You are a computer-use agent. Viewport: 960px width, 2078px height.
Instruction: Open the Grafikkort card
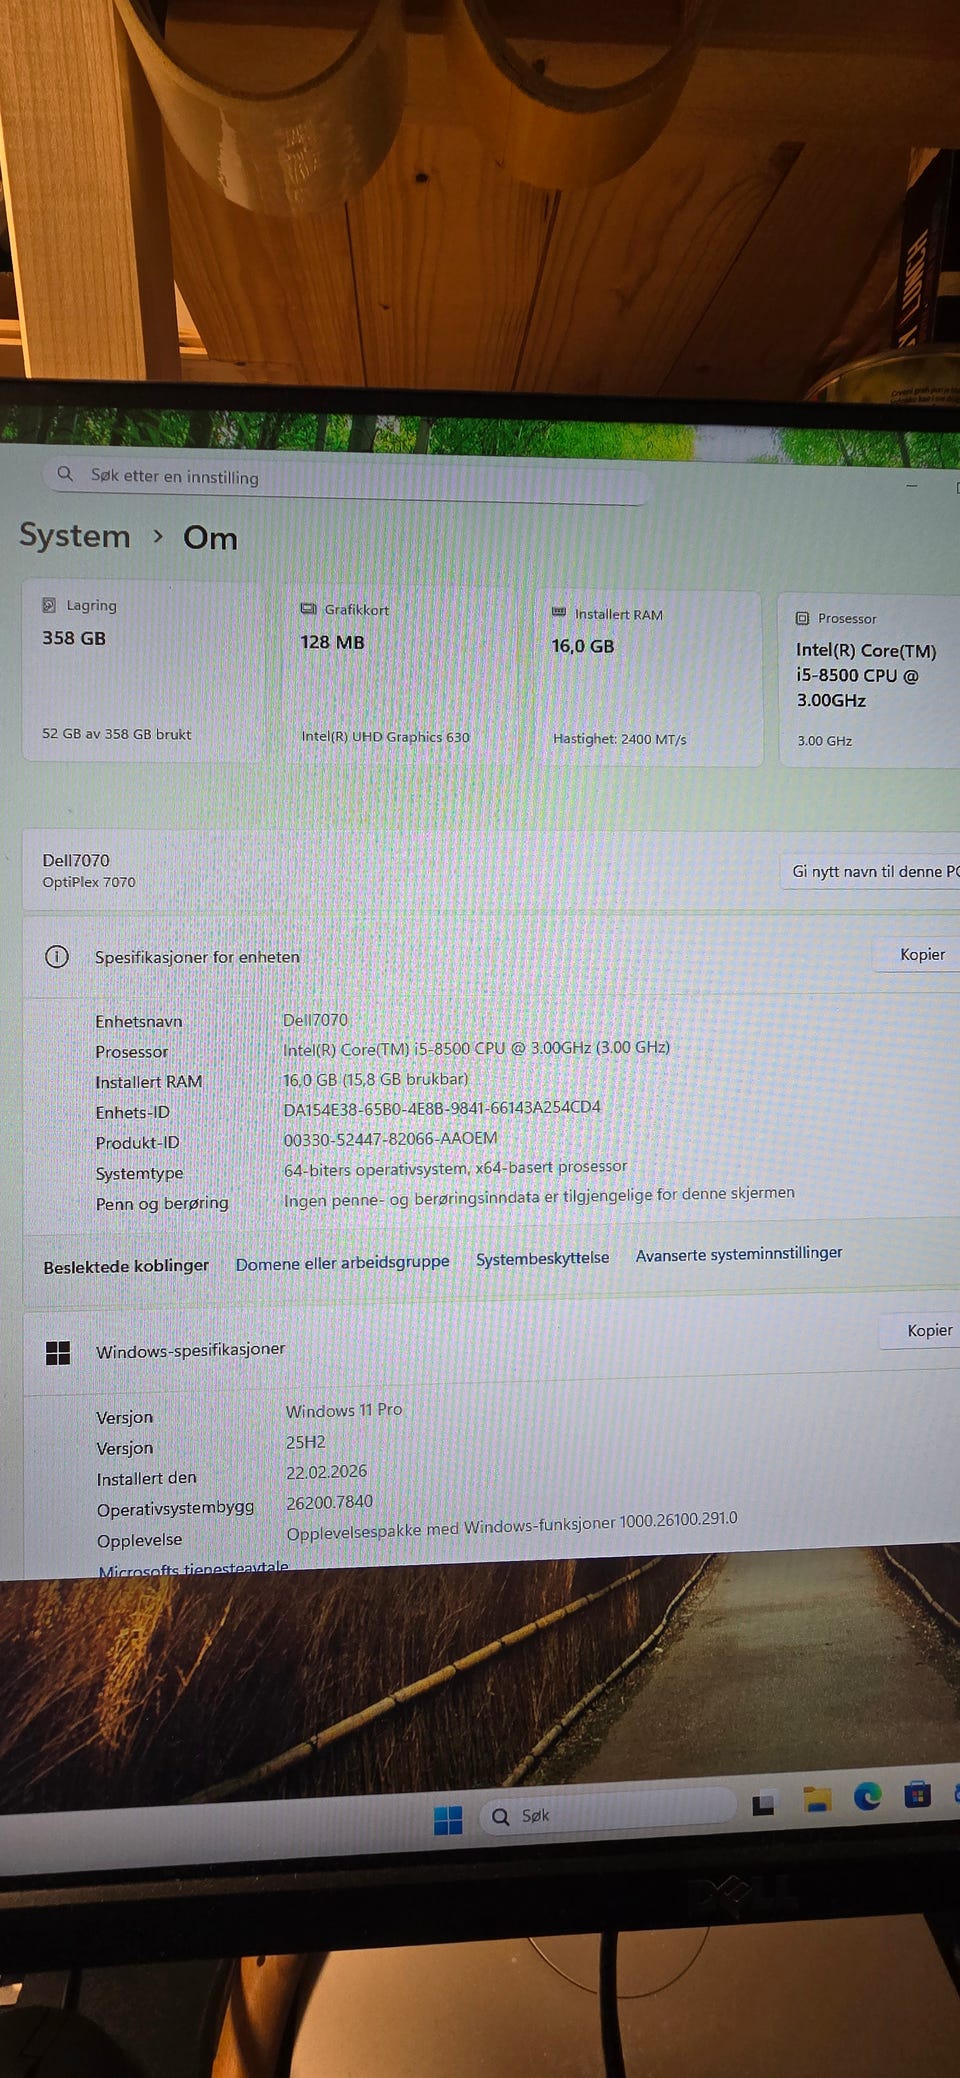tap(400, 675)
